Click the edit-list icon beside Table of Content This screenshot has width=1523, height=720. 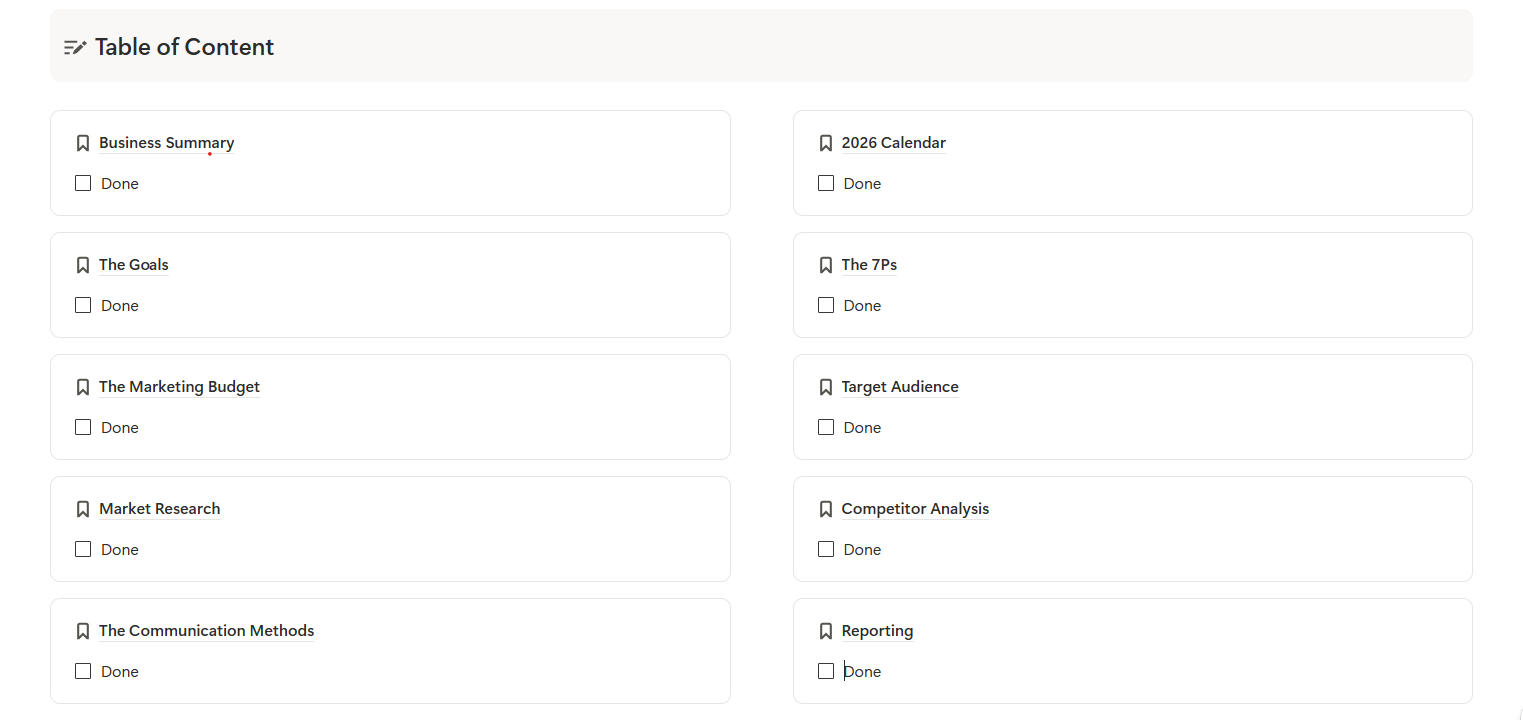[x=75, y=47]
